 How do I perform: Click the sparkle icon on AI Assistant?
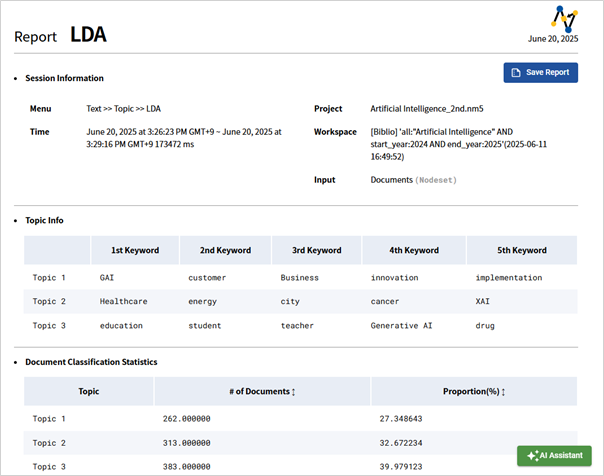click(532, 456)
